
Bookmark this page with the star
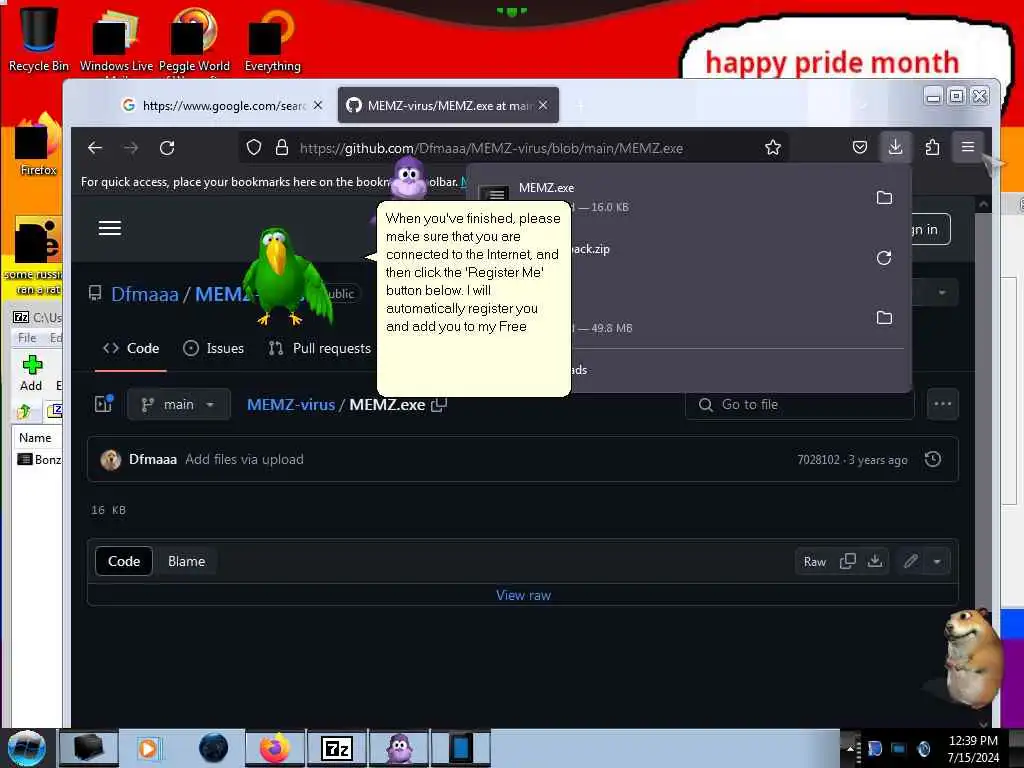click(x=773, y=148)
